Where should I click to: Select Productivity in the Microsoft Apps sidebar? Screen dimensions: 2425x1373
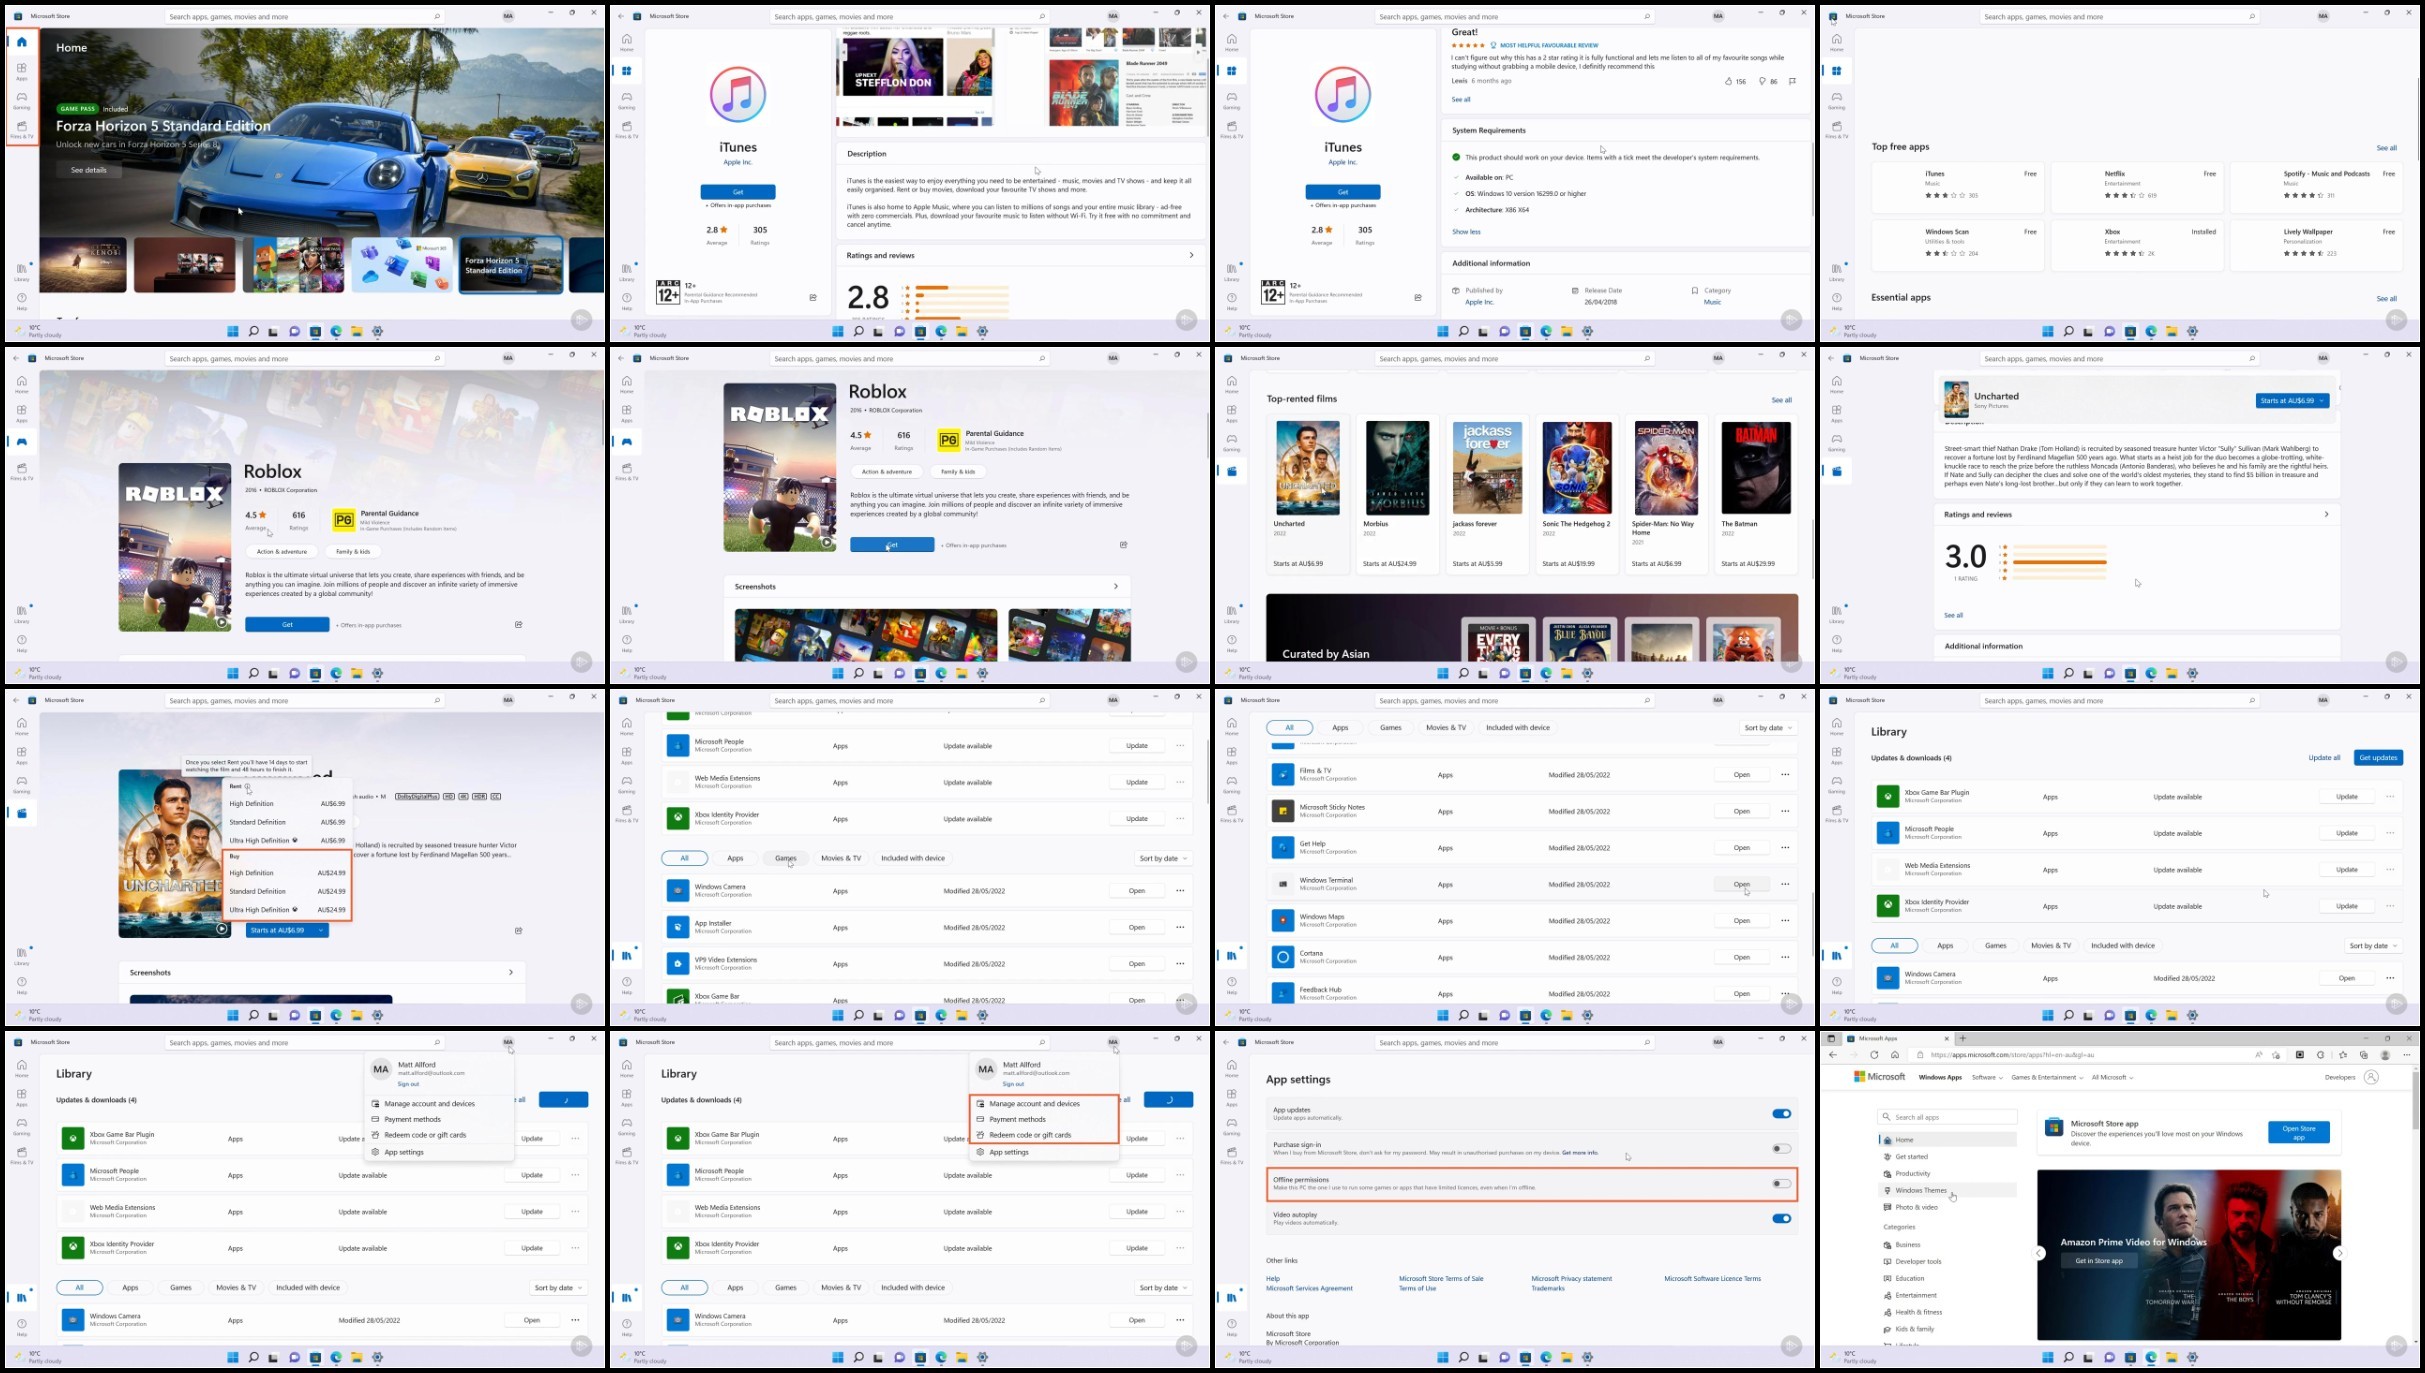point(1947,1174)
